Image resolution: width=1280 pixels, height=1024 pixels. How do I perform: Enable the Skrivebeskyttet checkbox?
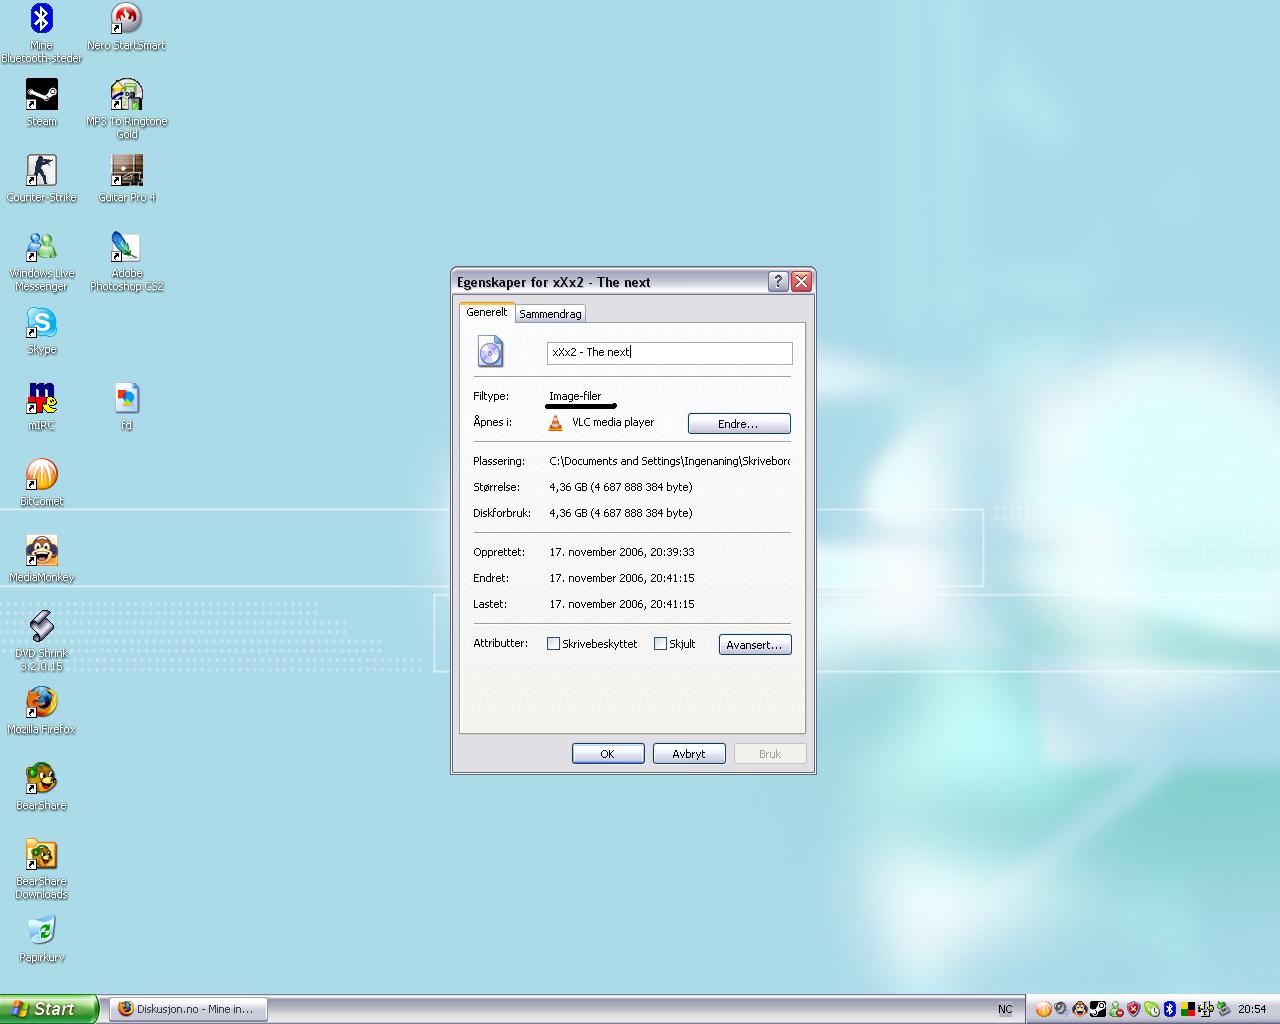point(553,644)
